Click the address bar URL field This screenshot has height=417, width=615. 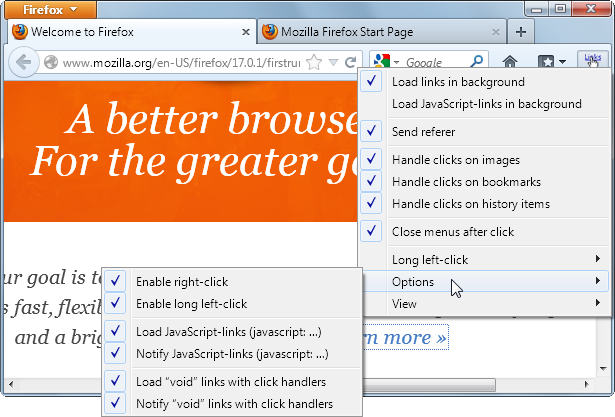181,62
